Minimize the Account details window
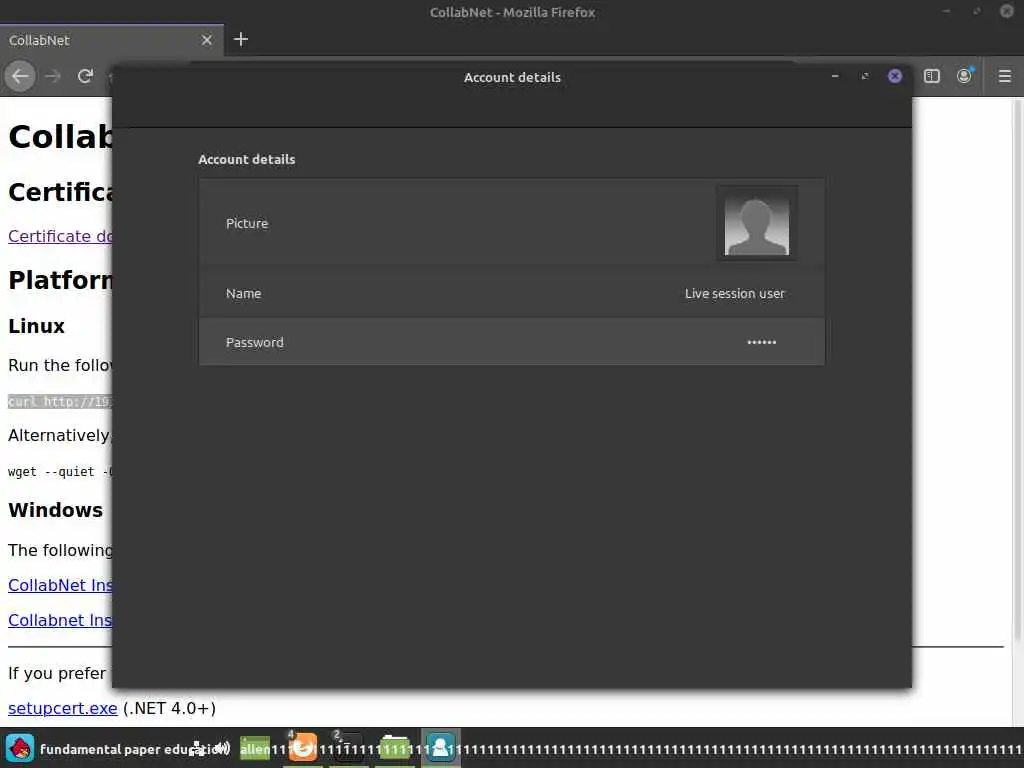The width and height of the screenshot is (1024, 768). [835, 76]
